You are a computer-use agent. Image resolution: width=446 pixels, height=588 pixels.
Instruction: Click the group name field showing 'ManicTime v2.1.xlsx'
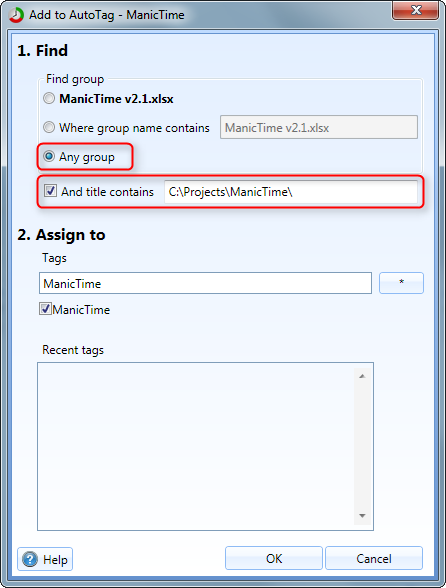point(319,128)
